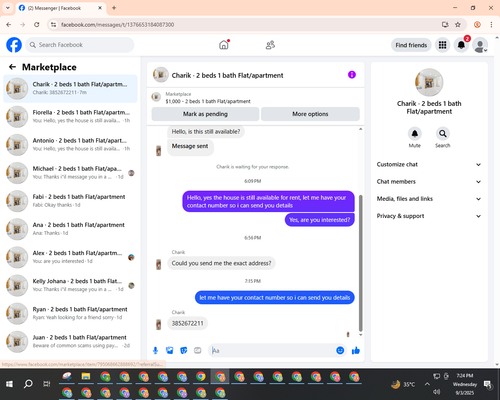
Task: Click the 3852672211 message bubble
Action: [187, 323]
